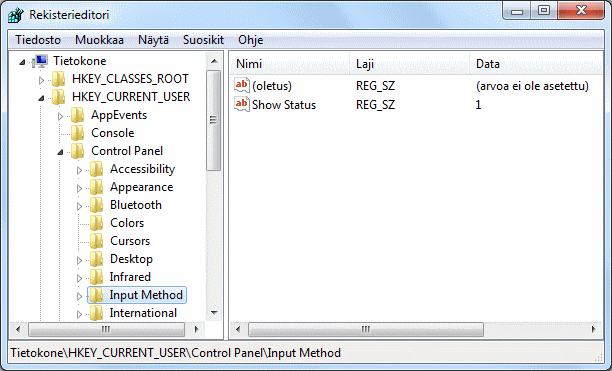The height and width of the screenshot is (371, 612).
Task: Open the Muokkaa menu
Action: click(99, 40)
